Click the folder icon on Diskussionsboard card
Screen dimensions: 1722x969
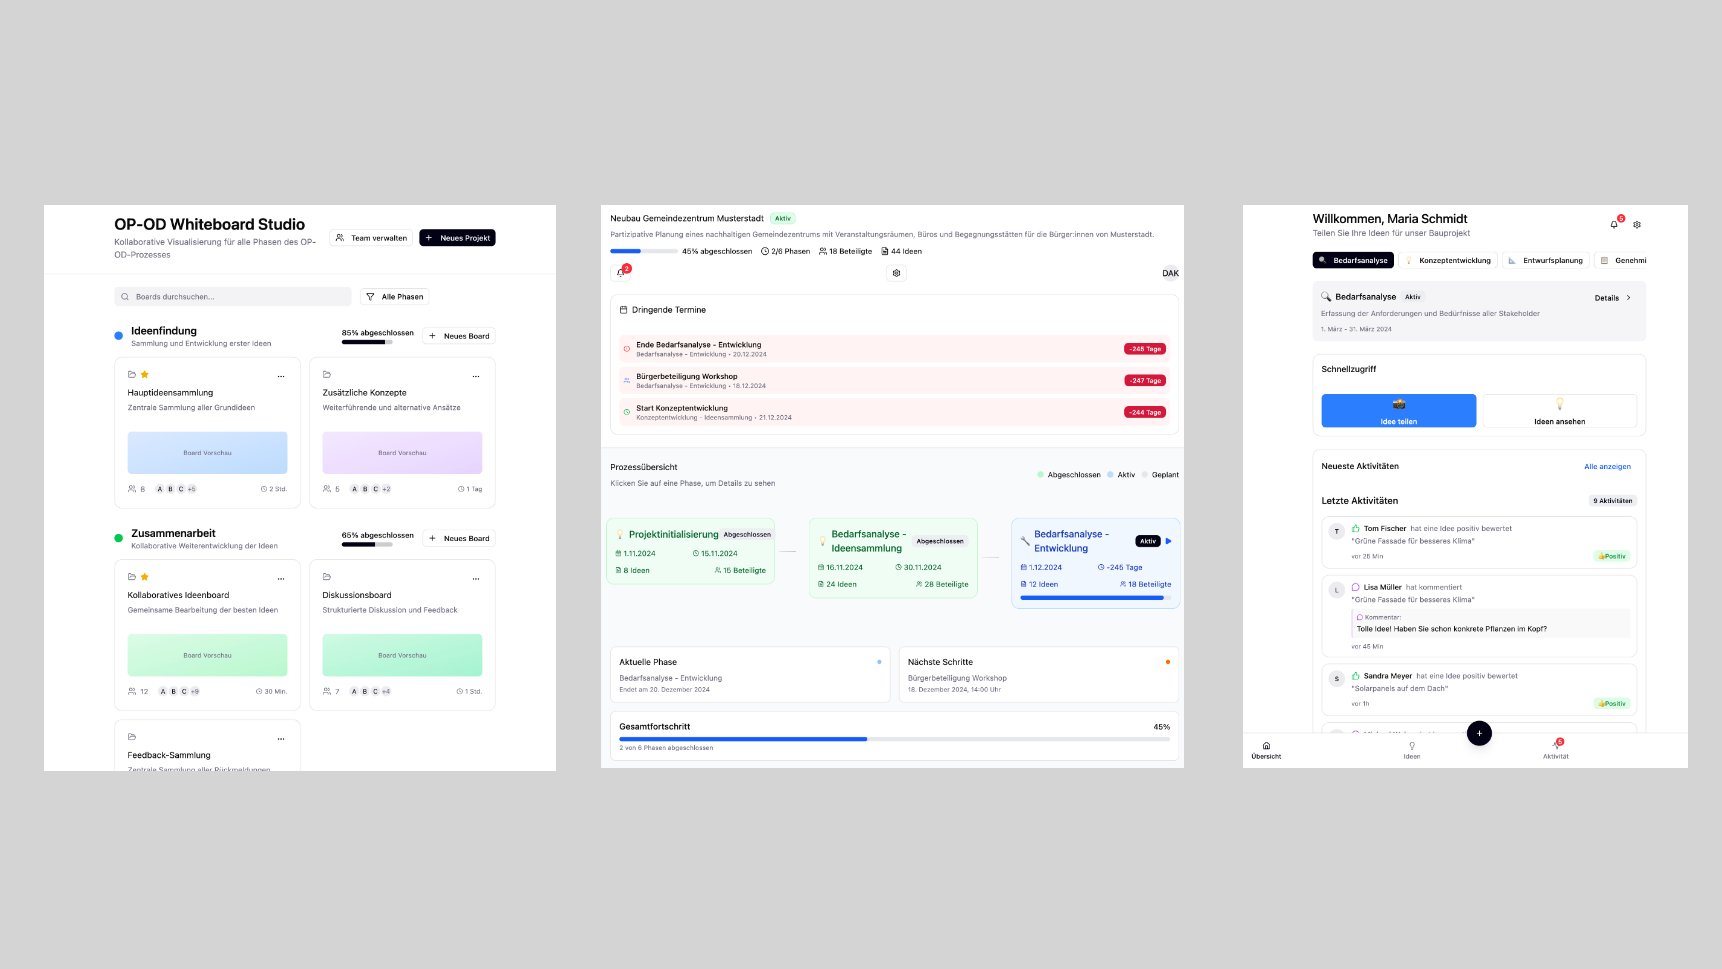(327, 577)
